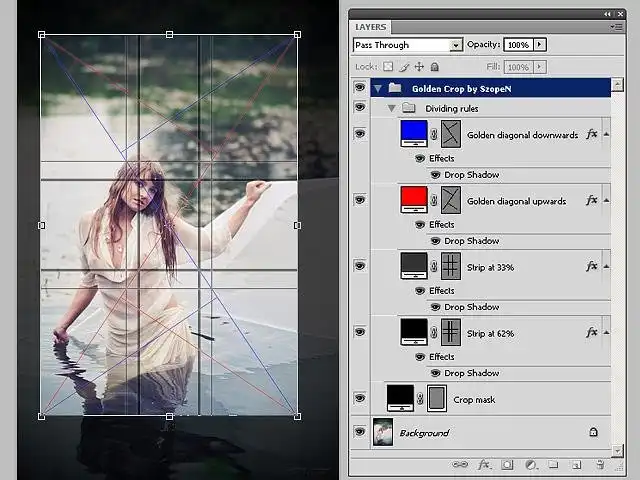
Task: Create a new group folder icon
Action: click(x=553, y=464)
